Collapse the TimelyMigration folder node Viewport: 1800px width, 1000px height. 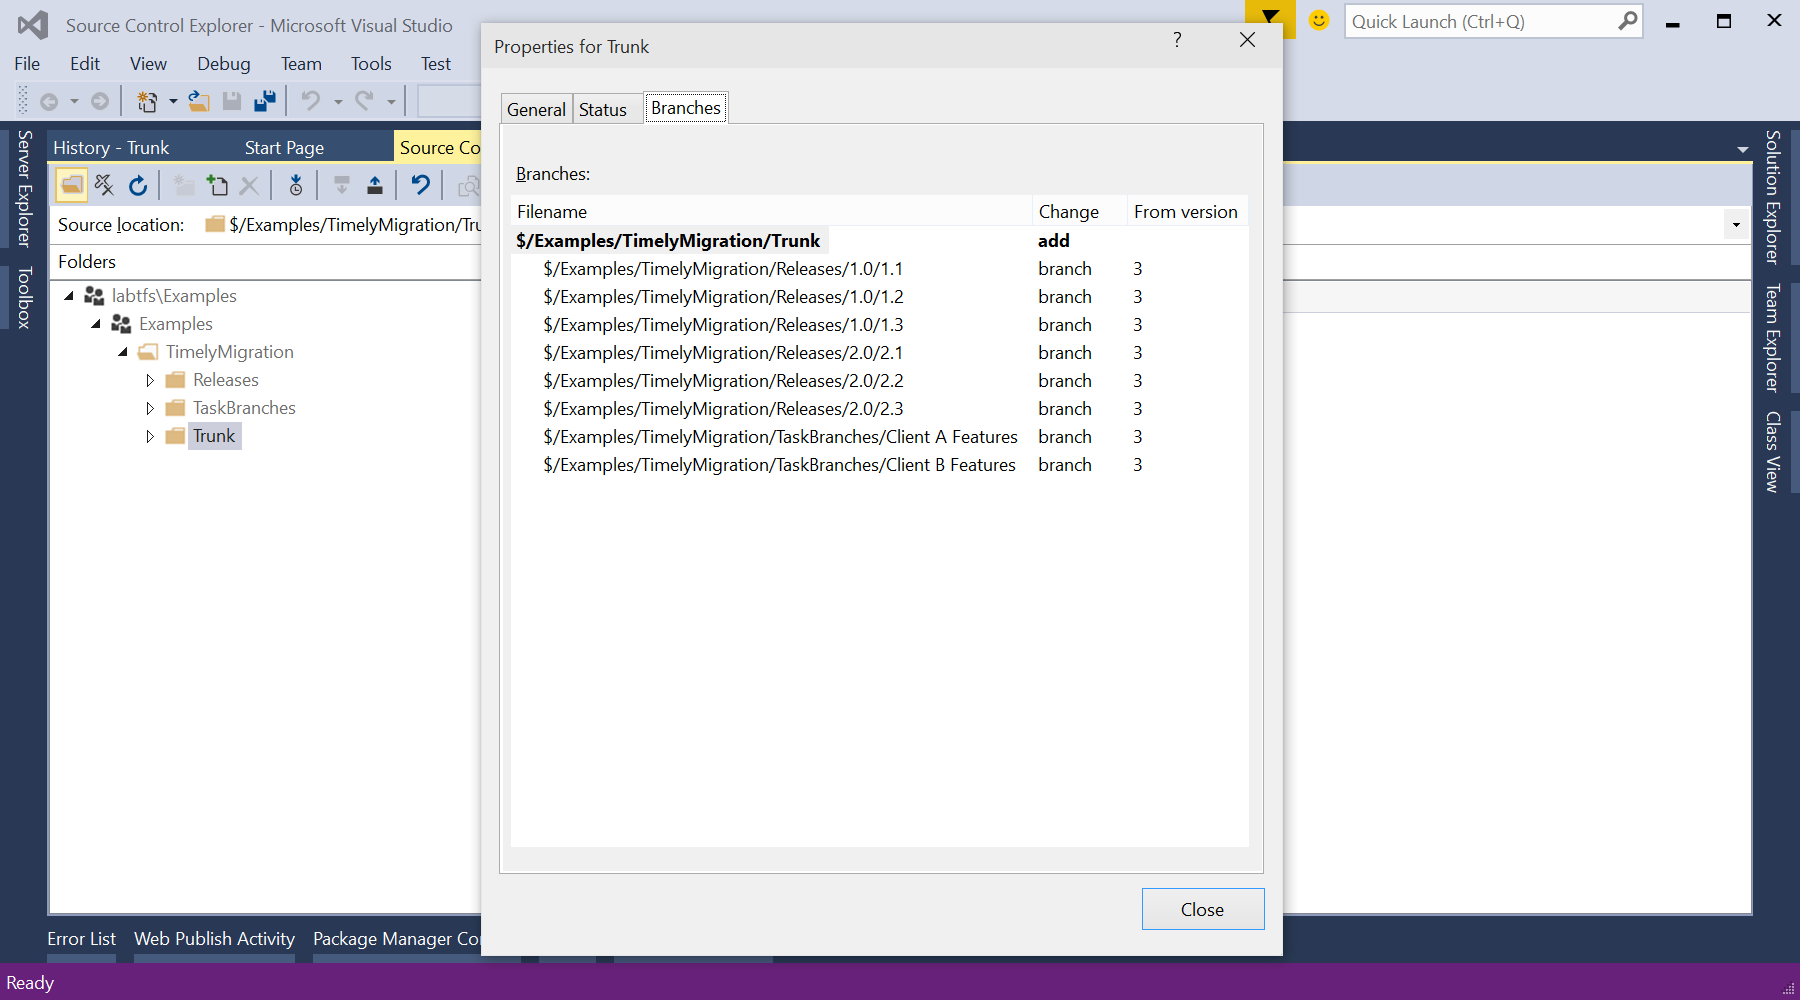123,352
